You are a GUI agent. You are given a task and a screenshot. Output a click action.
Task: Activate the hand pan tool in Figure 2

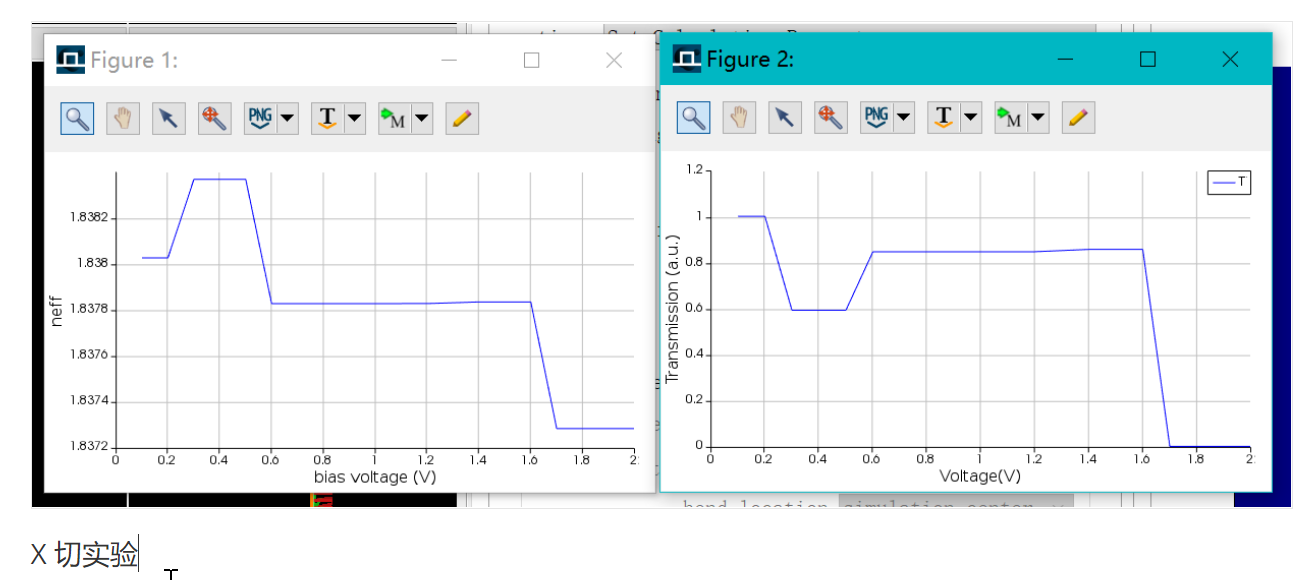pyautogui.click(x=739, y=118)
